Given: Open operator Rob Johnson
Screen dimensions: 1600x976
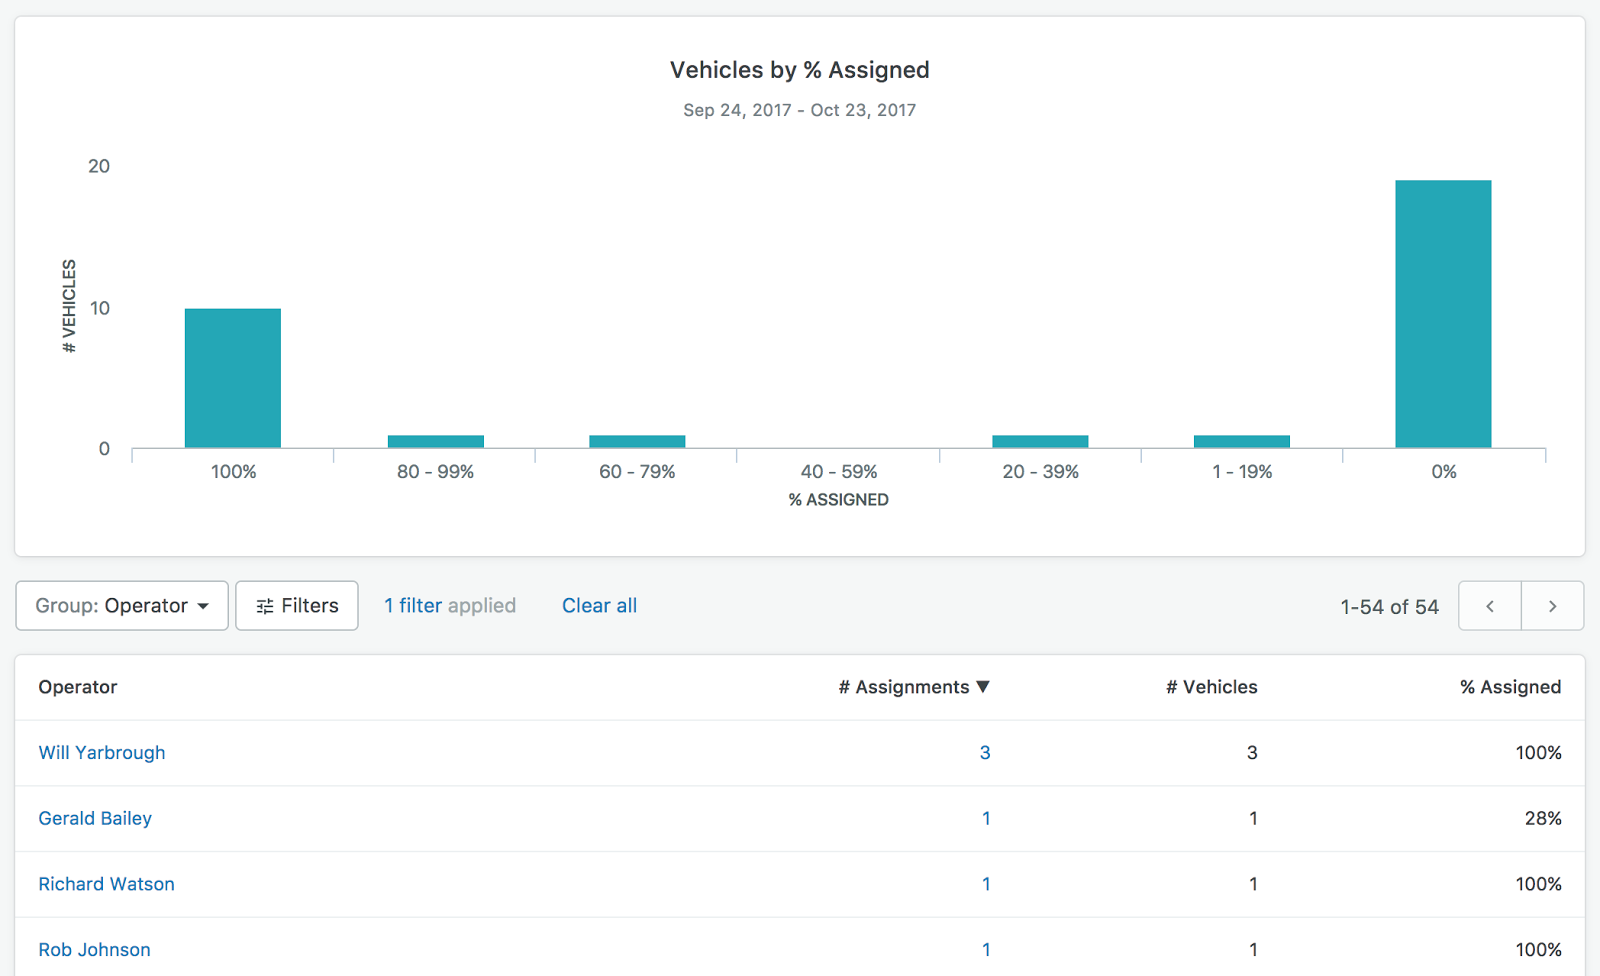Looking at the screenshot, I should tap(94, 950).
